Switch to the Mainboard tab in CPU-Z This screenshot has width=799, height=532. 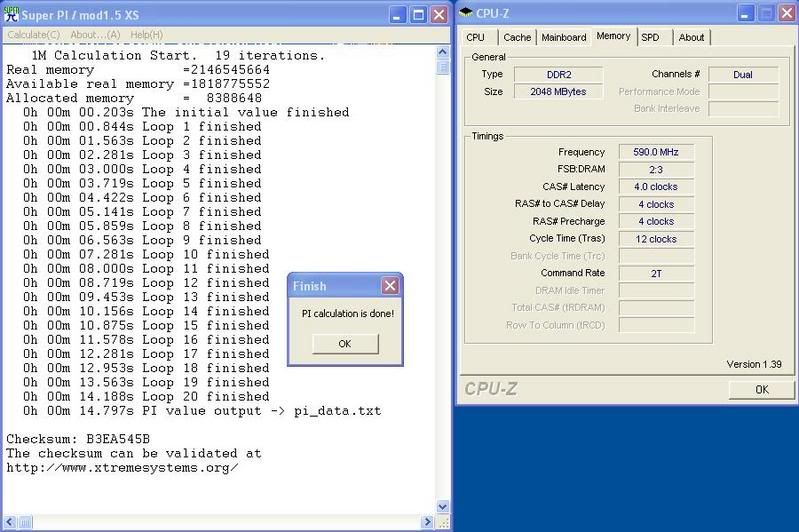click(564, 37)
